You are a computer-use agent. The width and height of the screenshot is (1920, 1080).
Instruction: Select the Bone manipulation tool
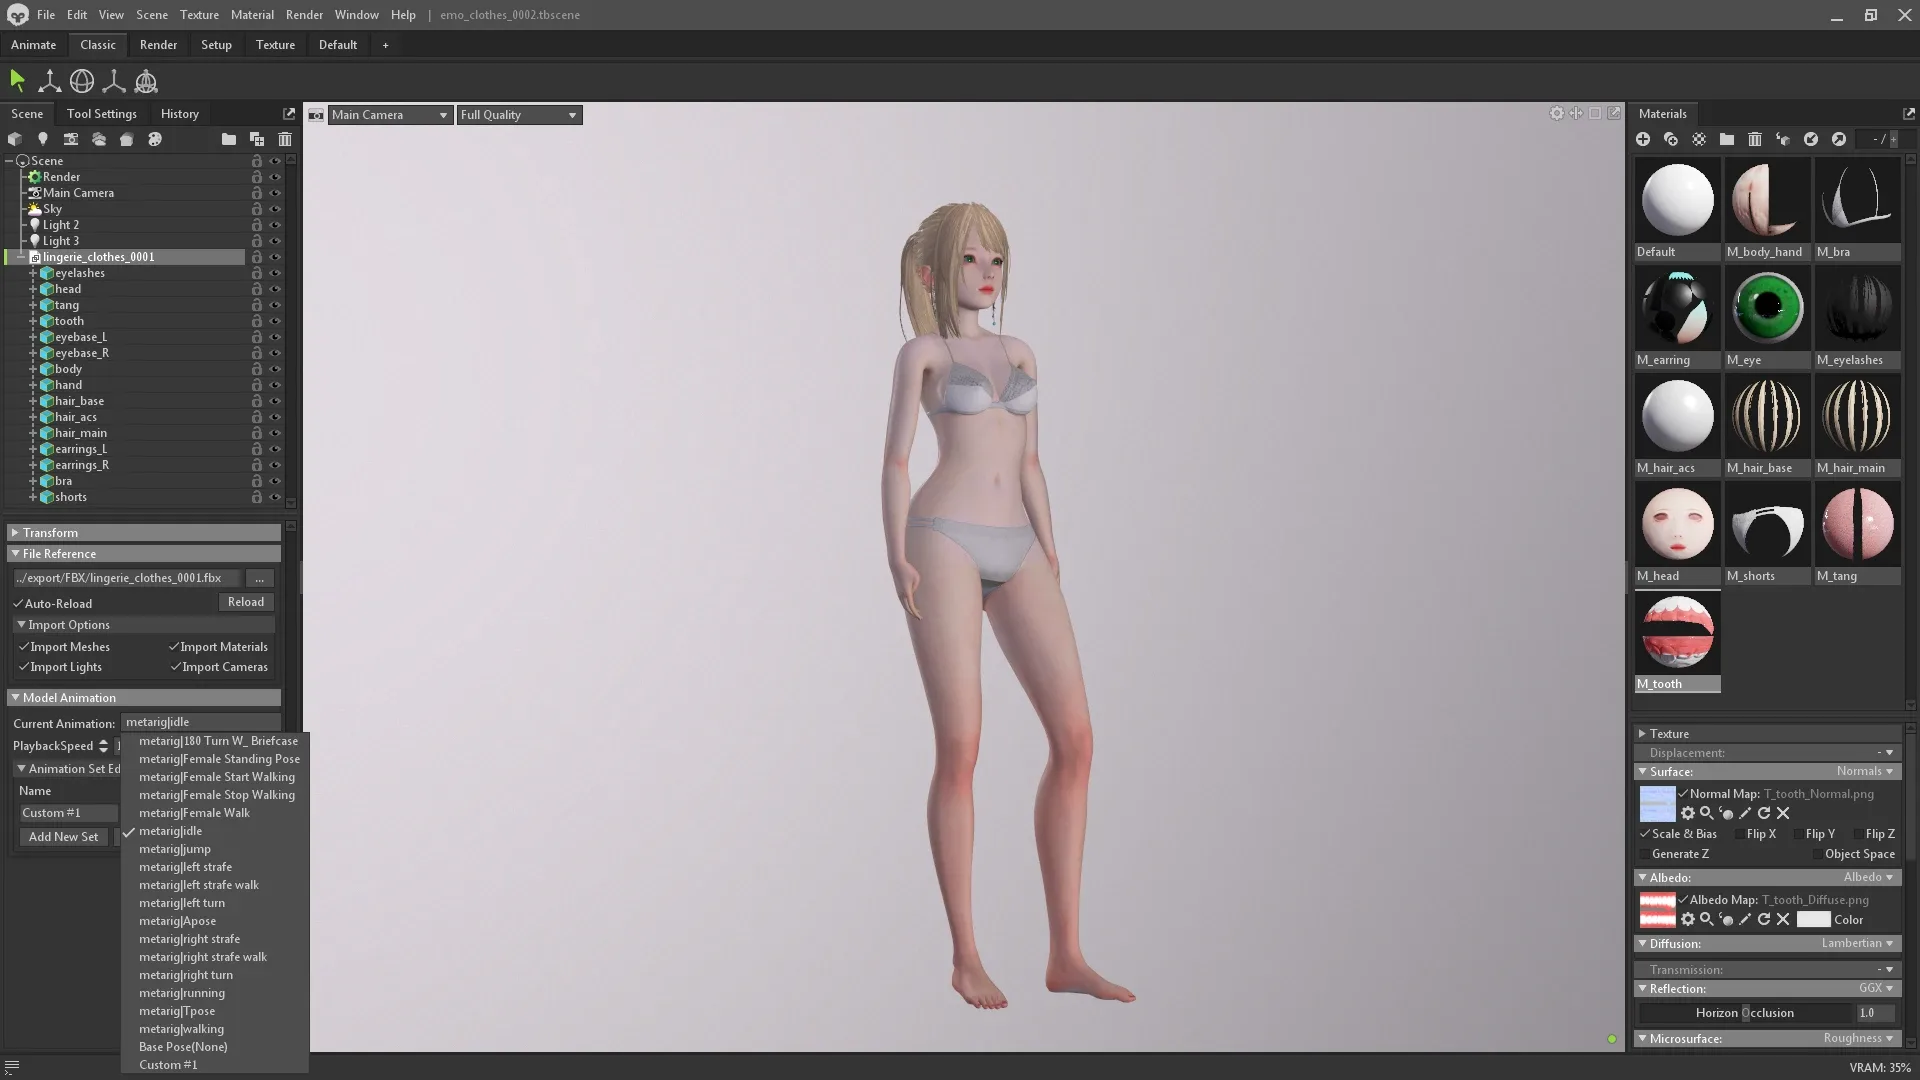click(x=114, y=81)
